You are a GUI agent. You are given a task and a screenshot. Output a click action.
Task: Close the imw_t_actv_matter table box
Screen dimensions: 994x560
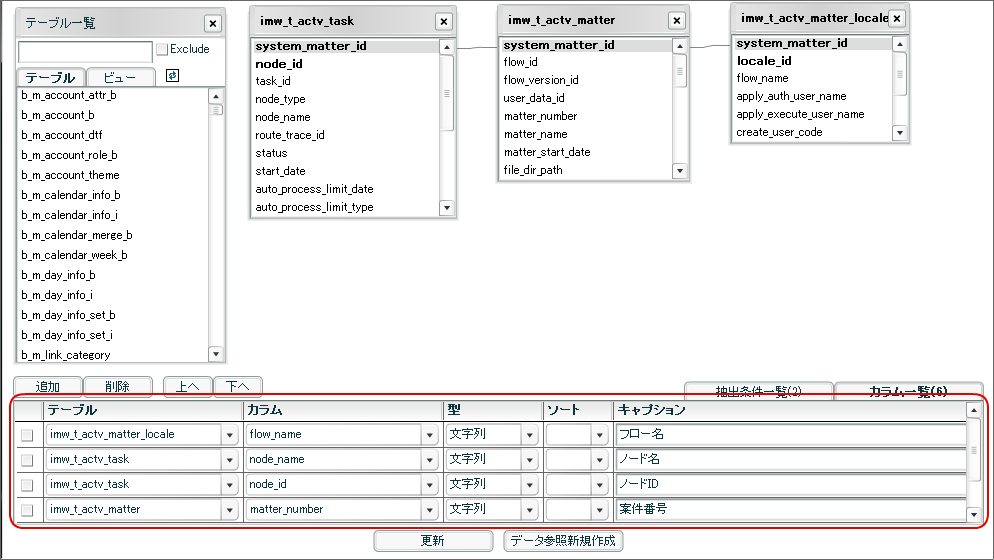[x=677, y=20]
